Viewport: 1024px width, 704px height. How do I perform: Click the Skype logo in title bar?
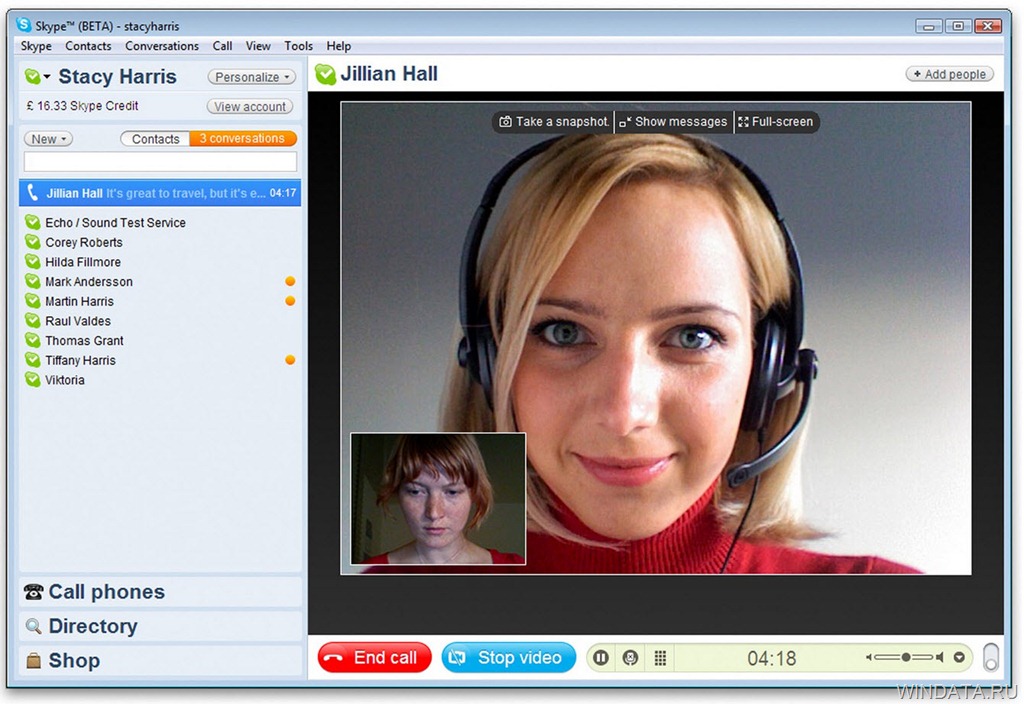pos(24,25)
